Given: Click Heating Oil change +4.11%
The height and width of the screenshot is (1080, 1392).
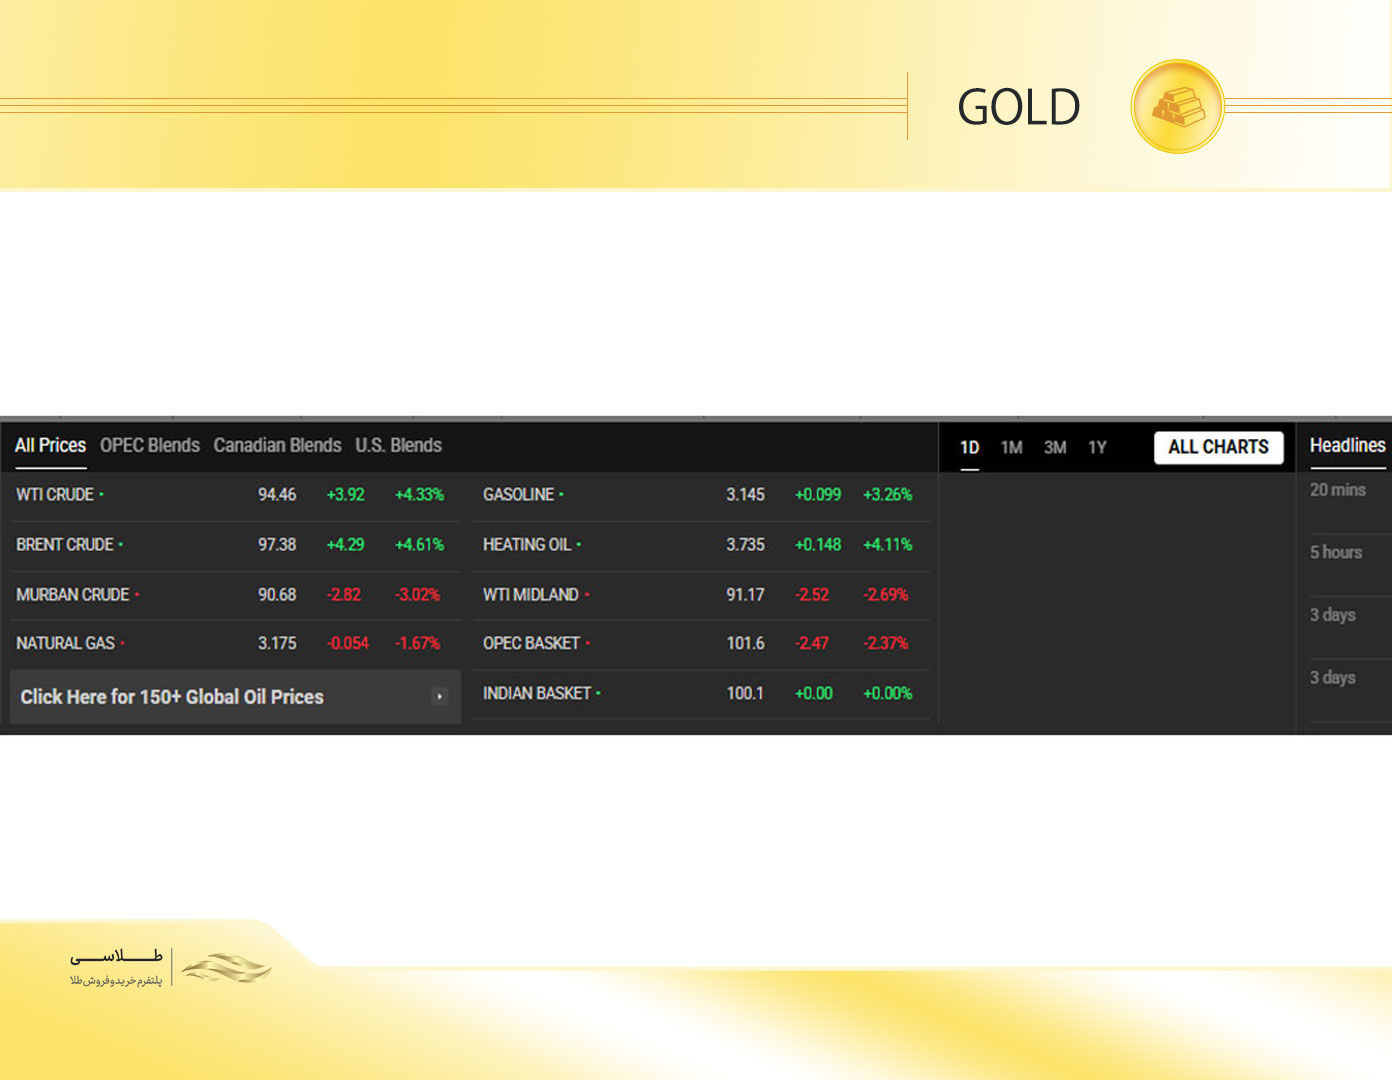Looking at the screenshot, I should coord(888,545).
